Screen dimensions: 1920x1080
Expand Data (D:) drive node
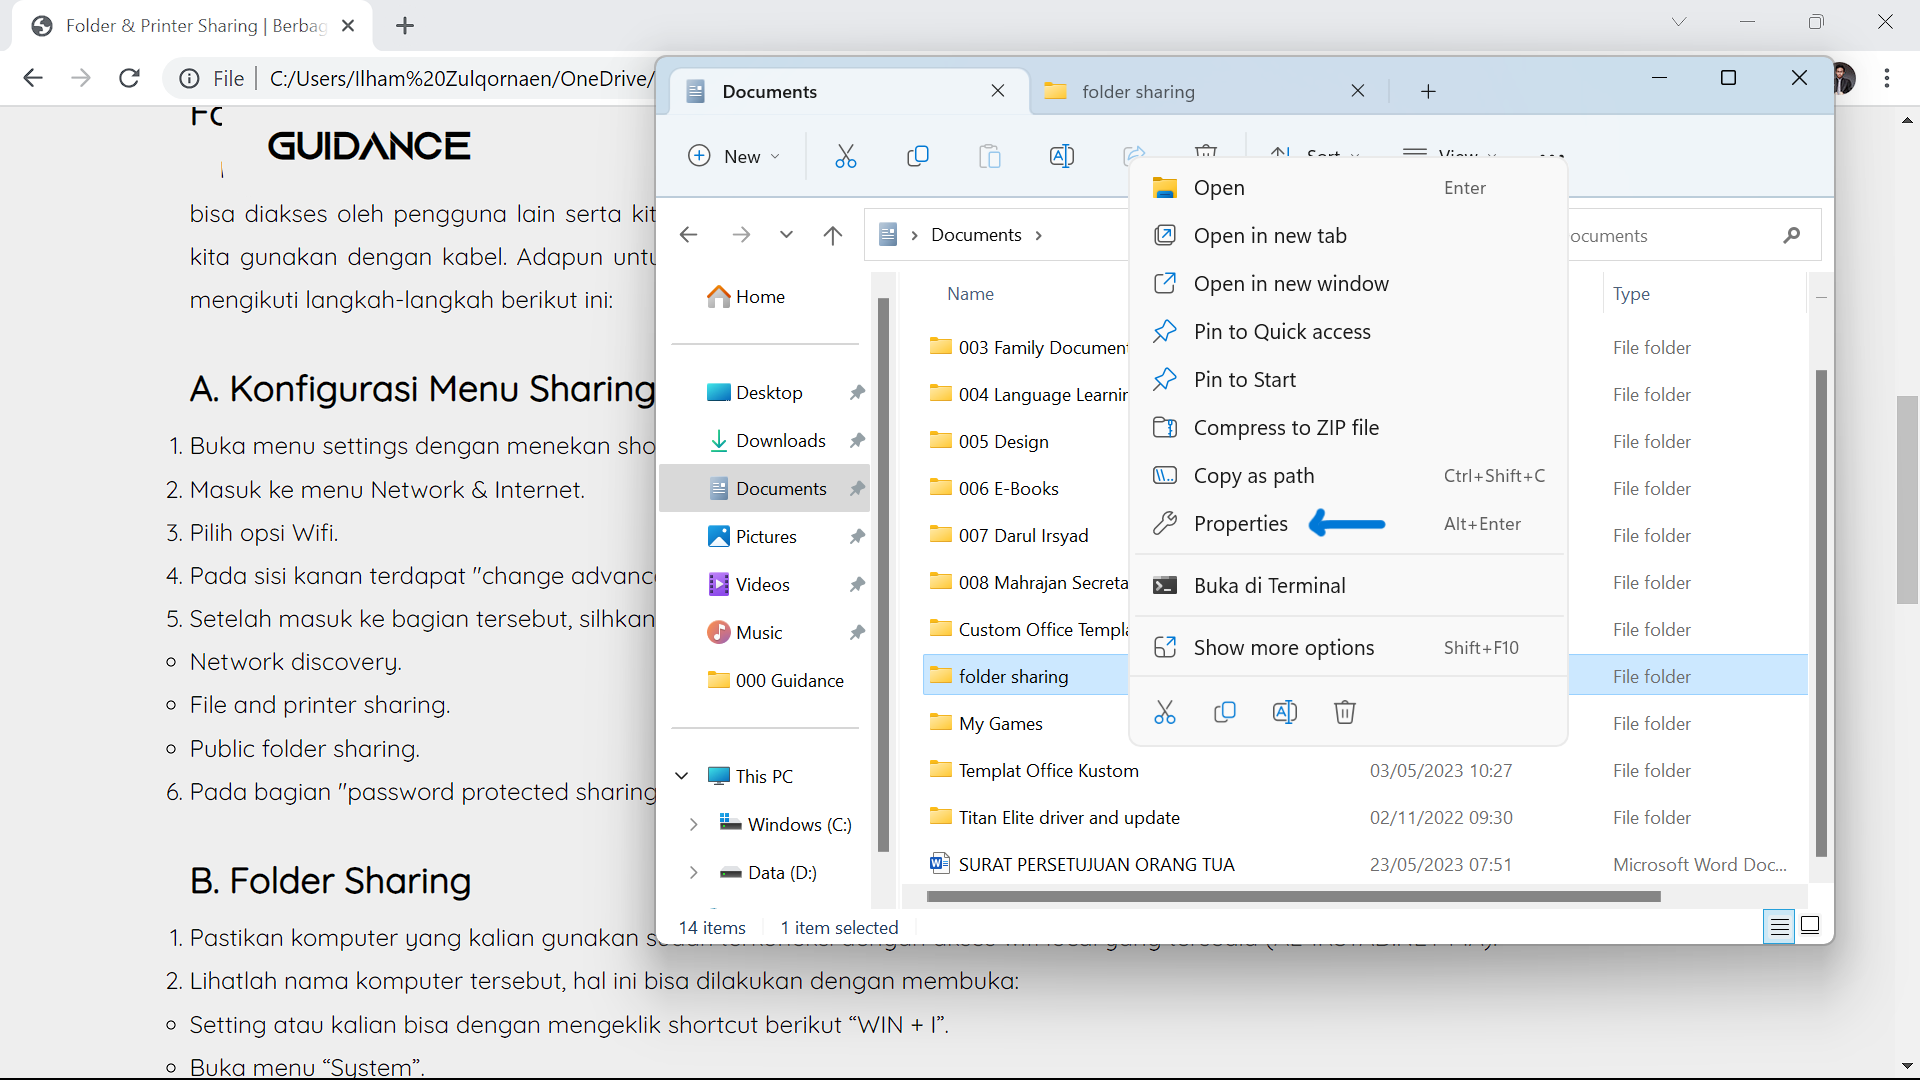[693, 872]
